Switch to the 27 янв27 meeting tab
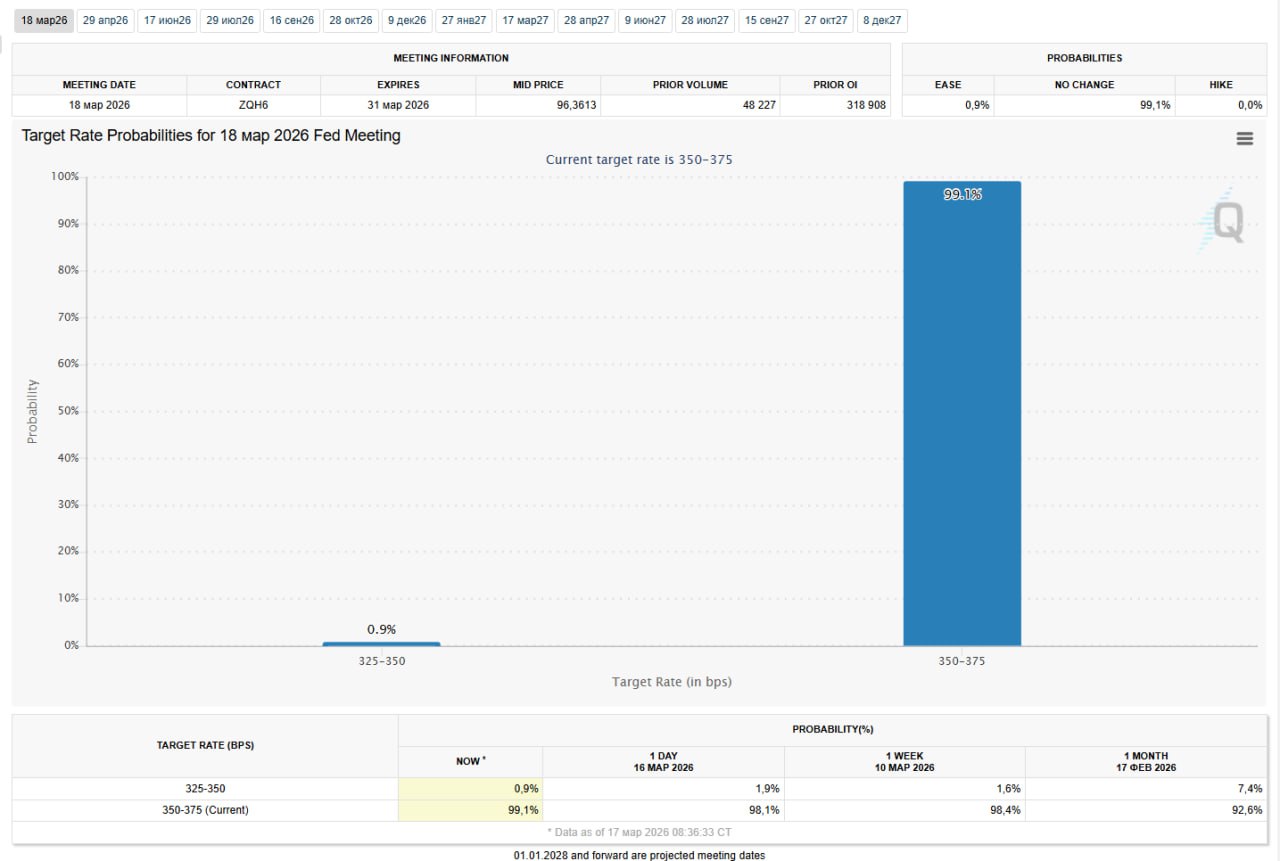The image size is (1280, 861). [464, 20]
